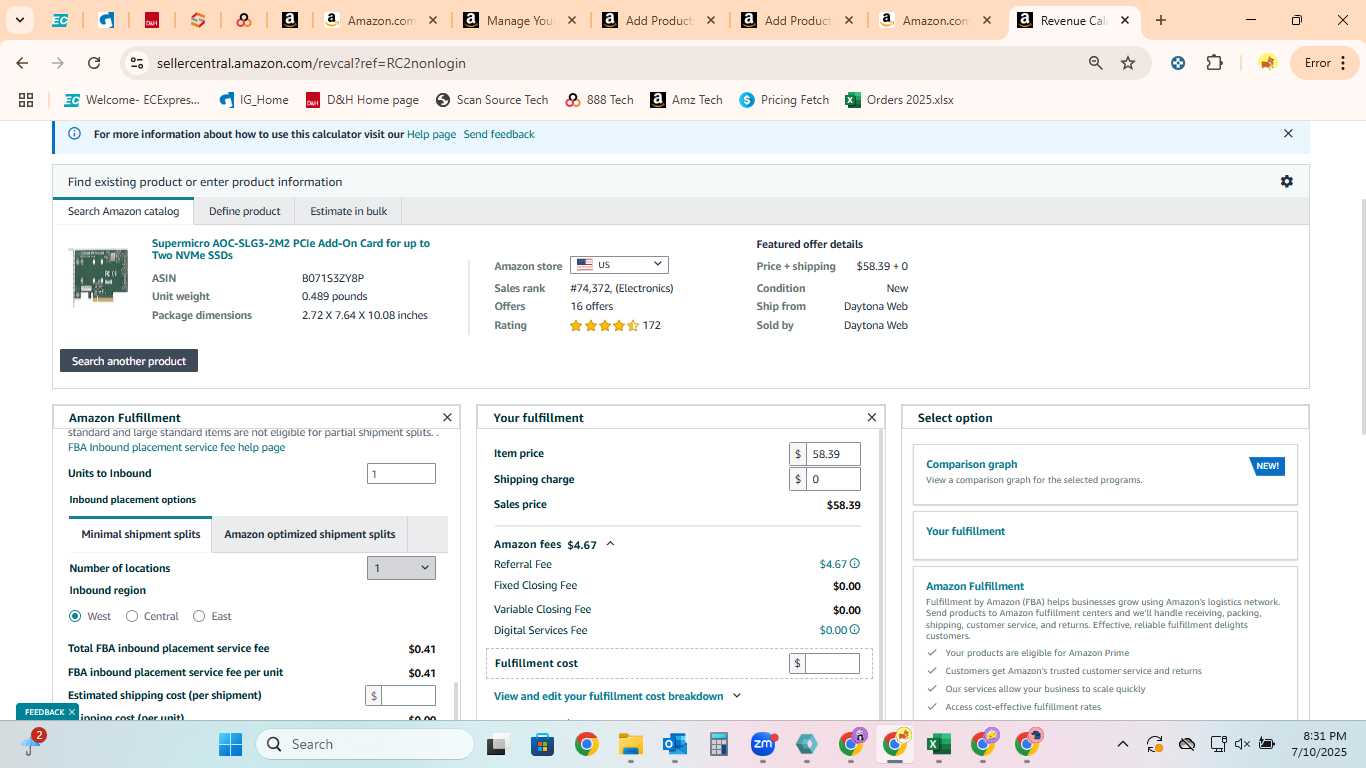Open the Calculator app from the taskbar

718,744
